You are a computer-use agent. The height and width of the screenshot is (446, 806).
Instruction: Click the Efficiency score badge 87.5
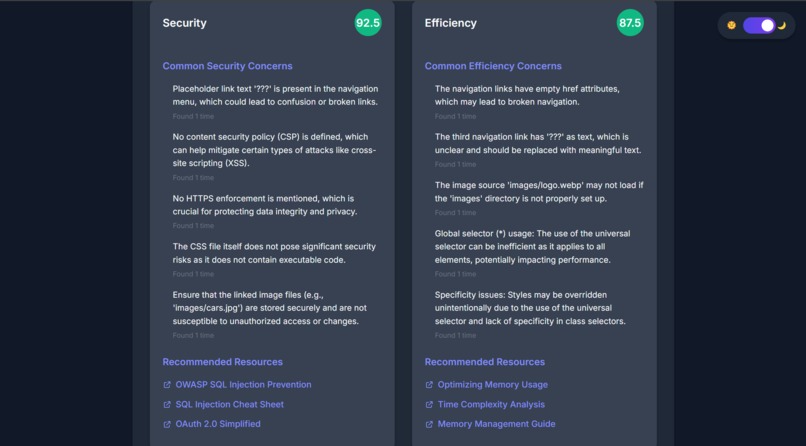tap(630, 23)
